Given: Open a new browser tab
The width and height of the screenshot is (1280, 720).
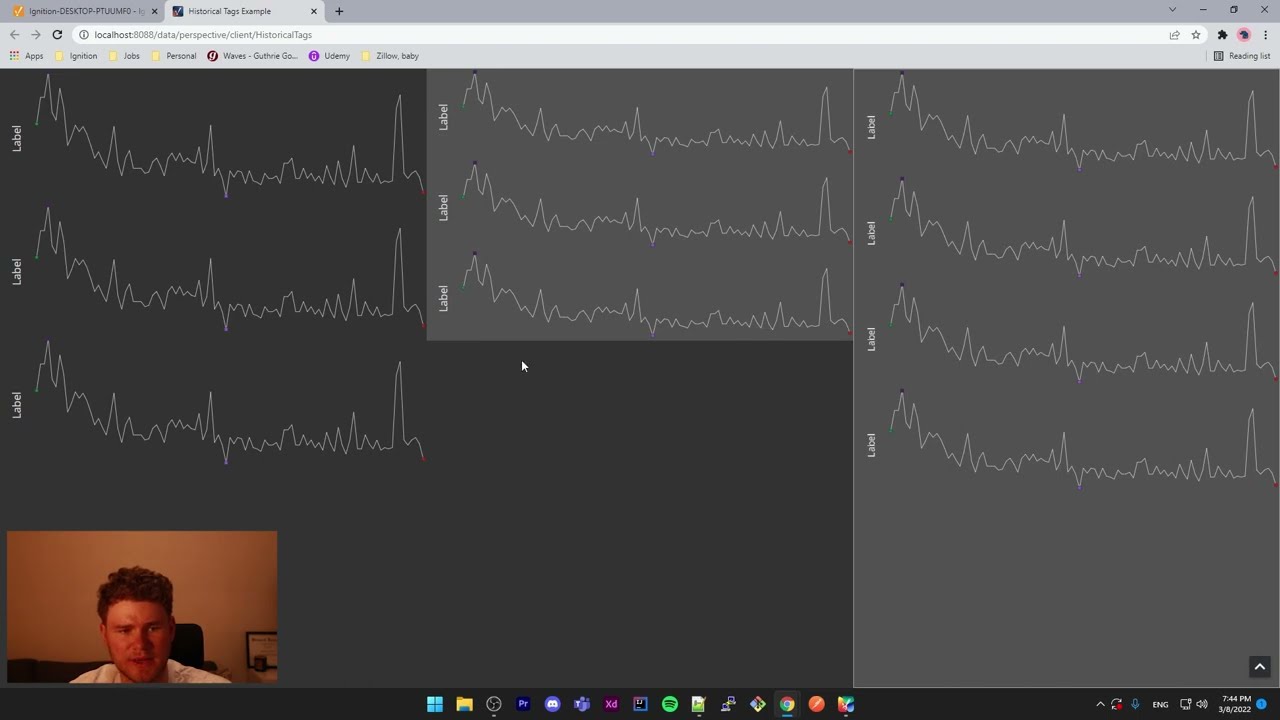Looking at the screenshot, I should 339,11.
